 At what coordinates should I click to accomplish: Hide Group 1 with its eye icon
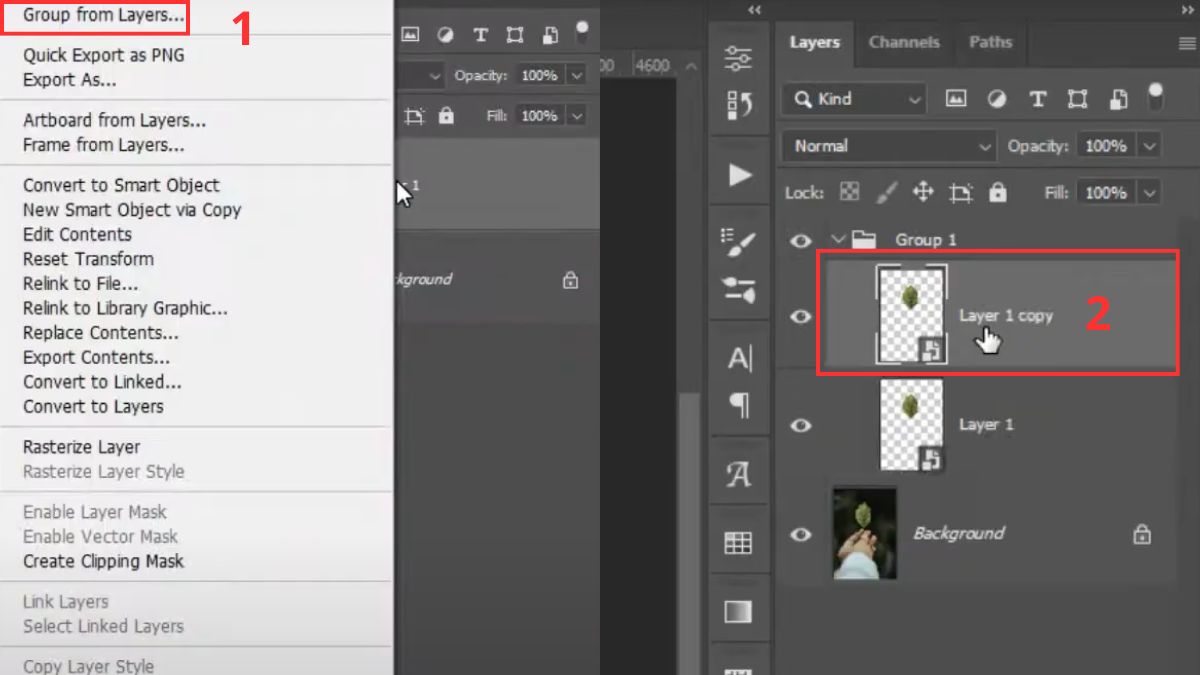coord(800,240)
